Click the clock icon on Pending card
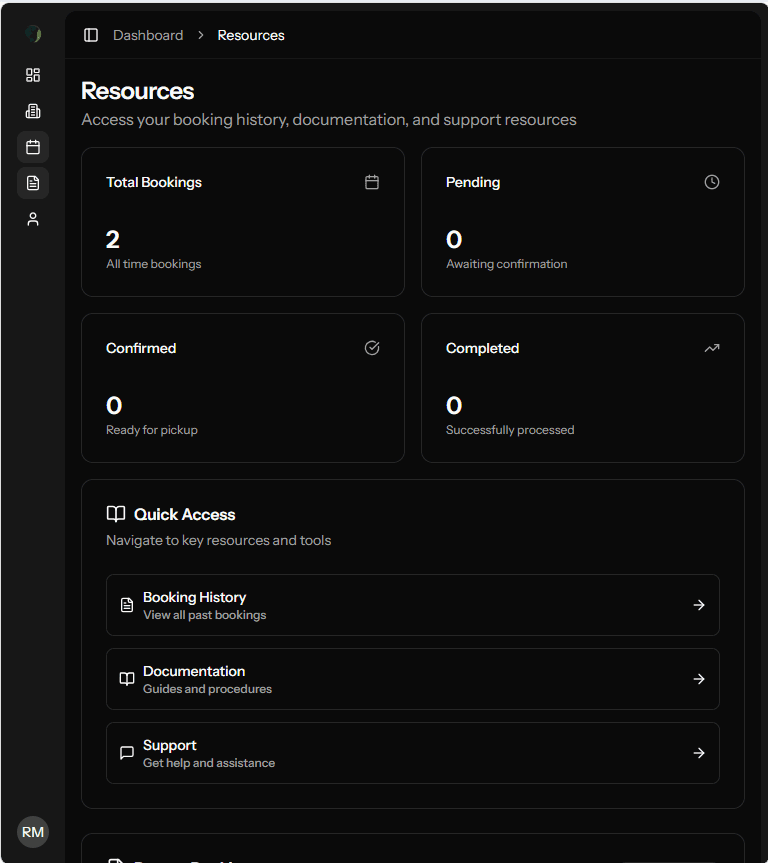768x863 pixels. pos(712,182)
